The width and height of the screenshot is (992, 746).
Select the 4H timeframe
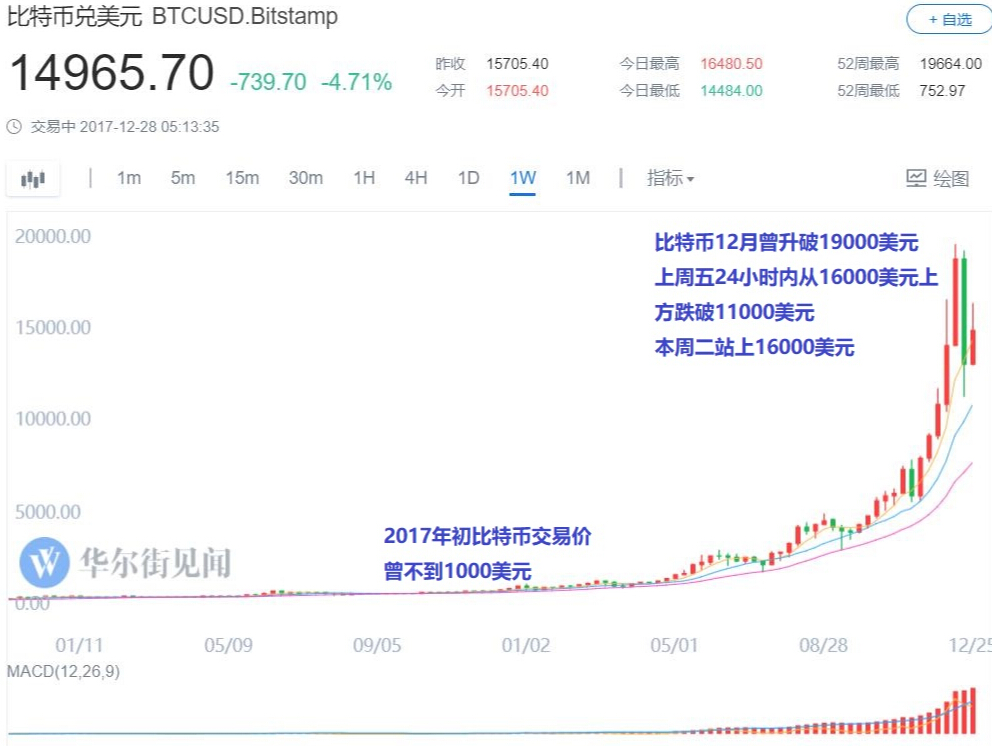pos(416,179)
